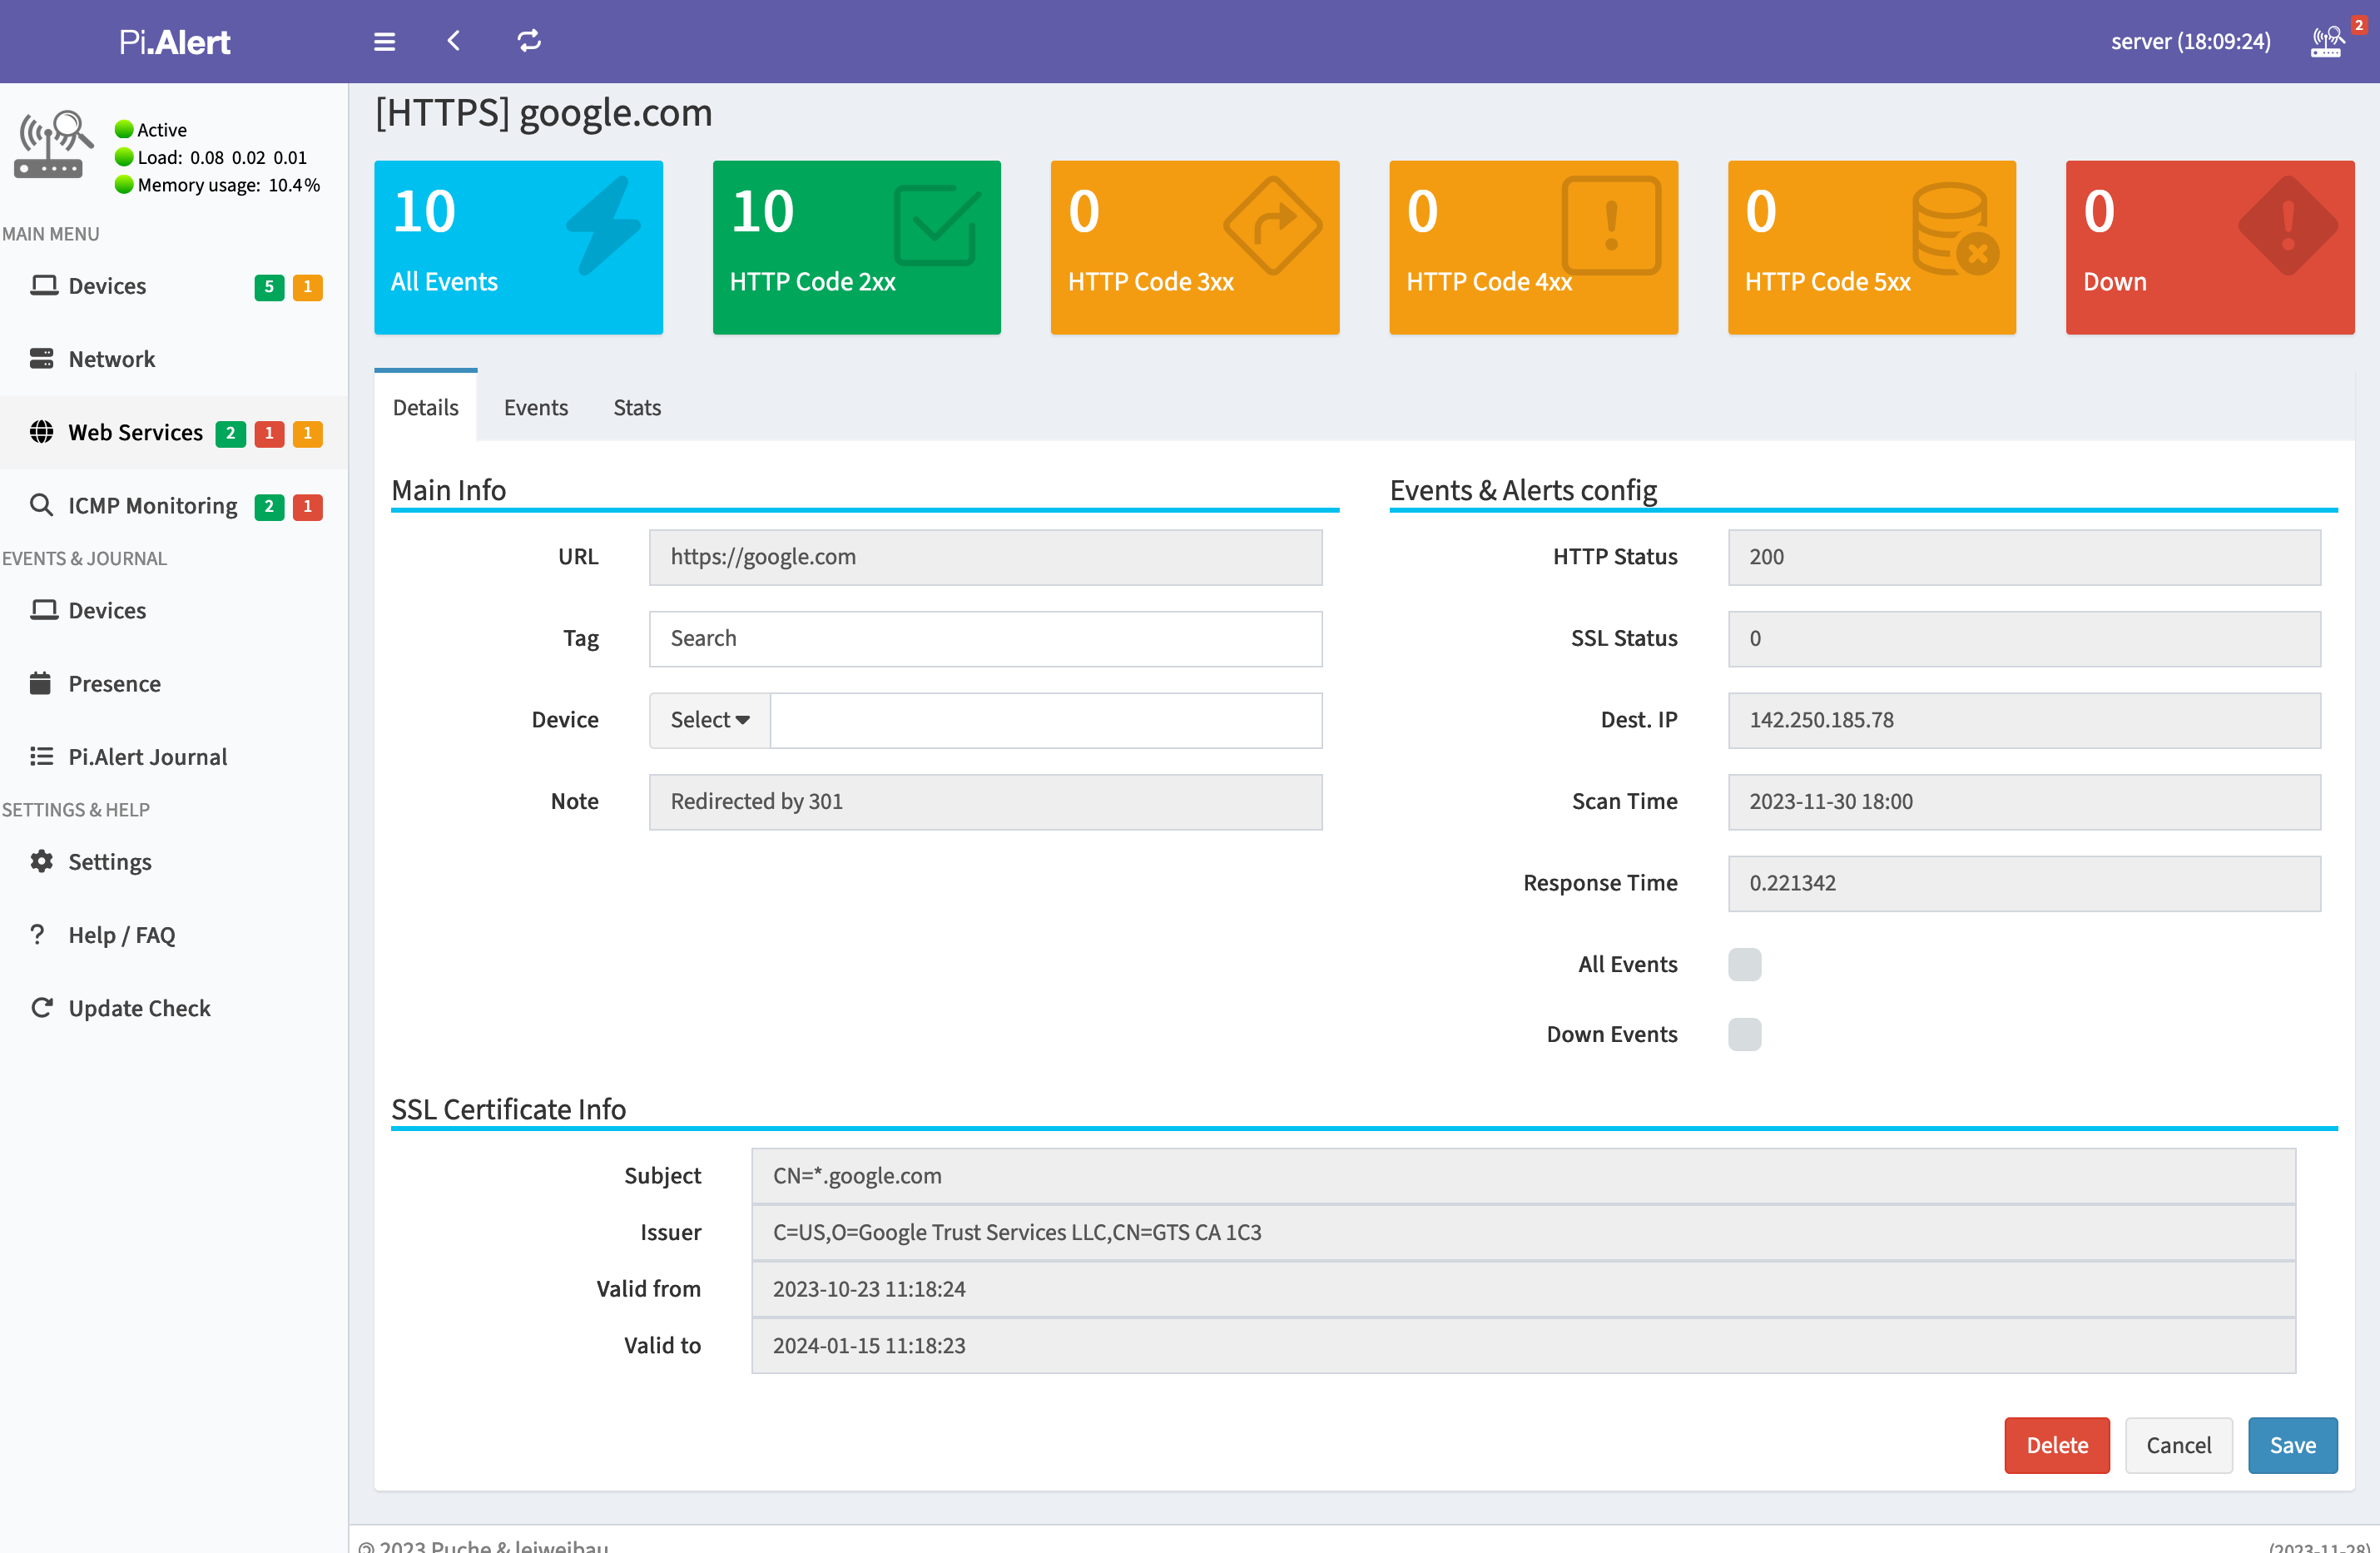2380x1553 pixels.
Task: Switch to the Events tab
Action: 535,407
